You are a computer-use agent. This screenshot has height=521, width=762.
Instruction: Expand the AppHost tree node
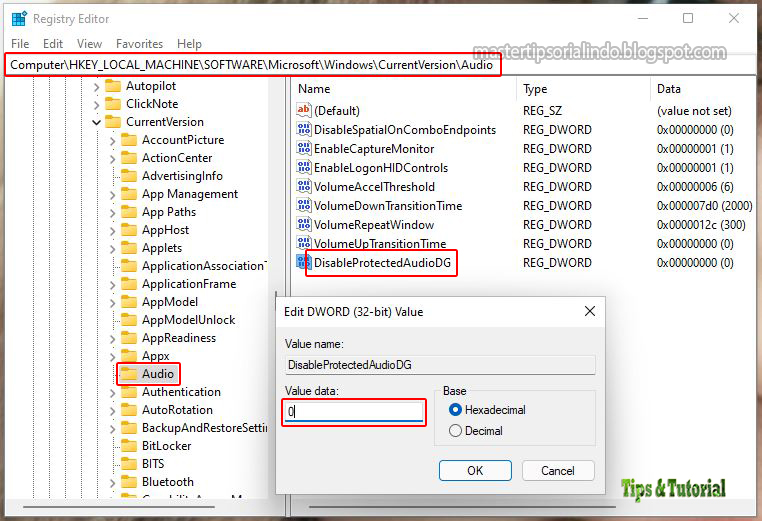click(x=112, y=231)
